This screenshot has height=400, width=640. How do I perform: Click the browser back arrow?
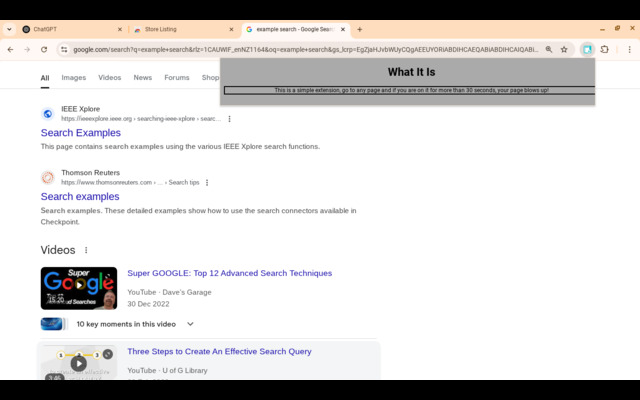(11, 49)
